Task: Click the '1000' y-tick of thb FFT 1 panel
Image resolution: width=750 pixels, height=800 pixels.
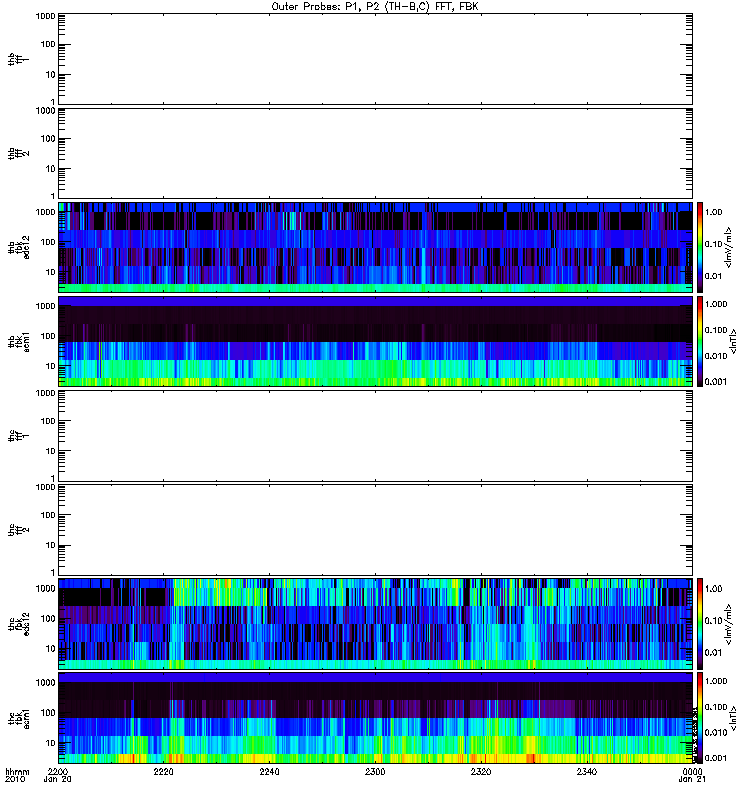Action: click(x=45, y=16)
